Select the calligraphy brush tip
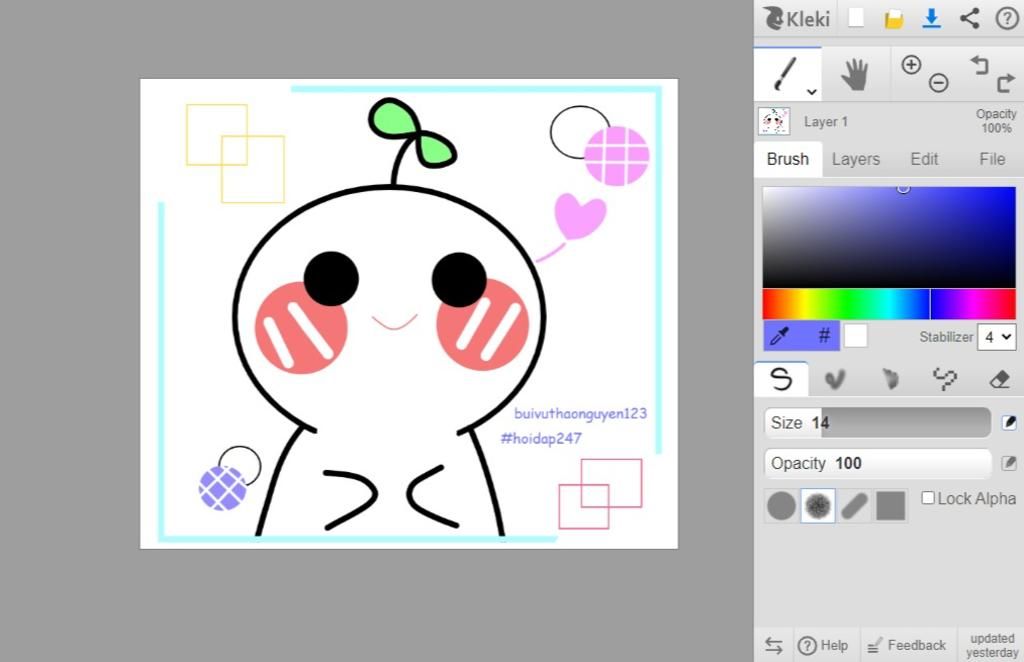Image resolution: width=1024 pixels, height=662 pixels. 854,505
